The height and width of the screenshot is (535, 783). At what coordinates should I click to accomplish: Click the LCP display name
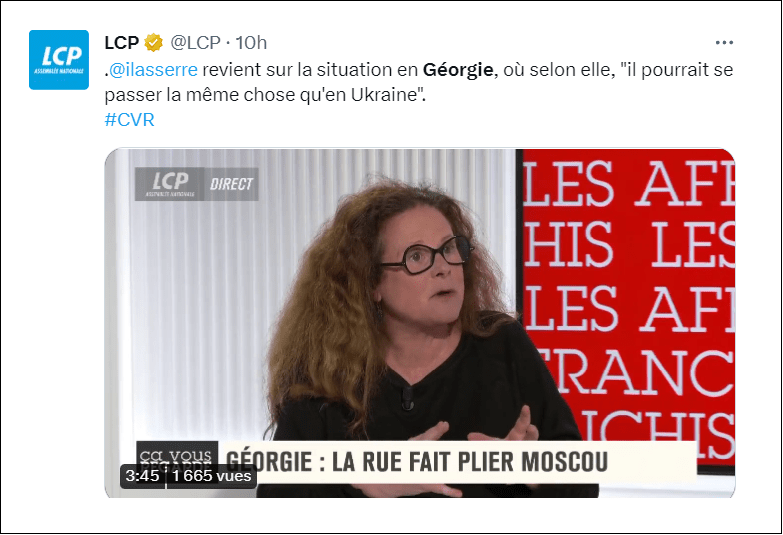point(121,43)
